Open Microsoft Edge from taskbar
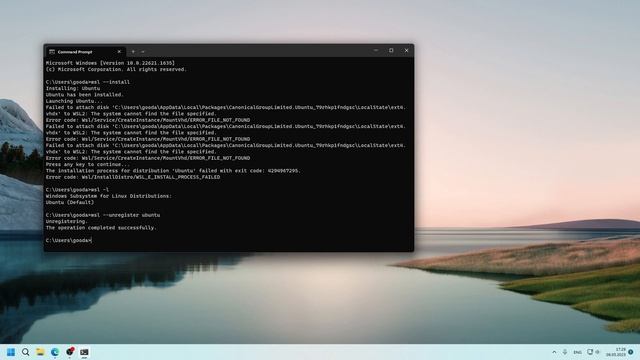The width and height of the screenshot is (640, 360). click(55, 352)
